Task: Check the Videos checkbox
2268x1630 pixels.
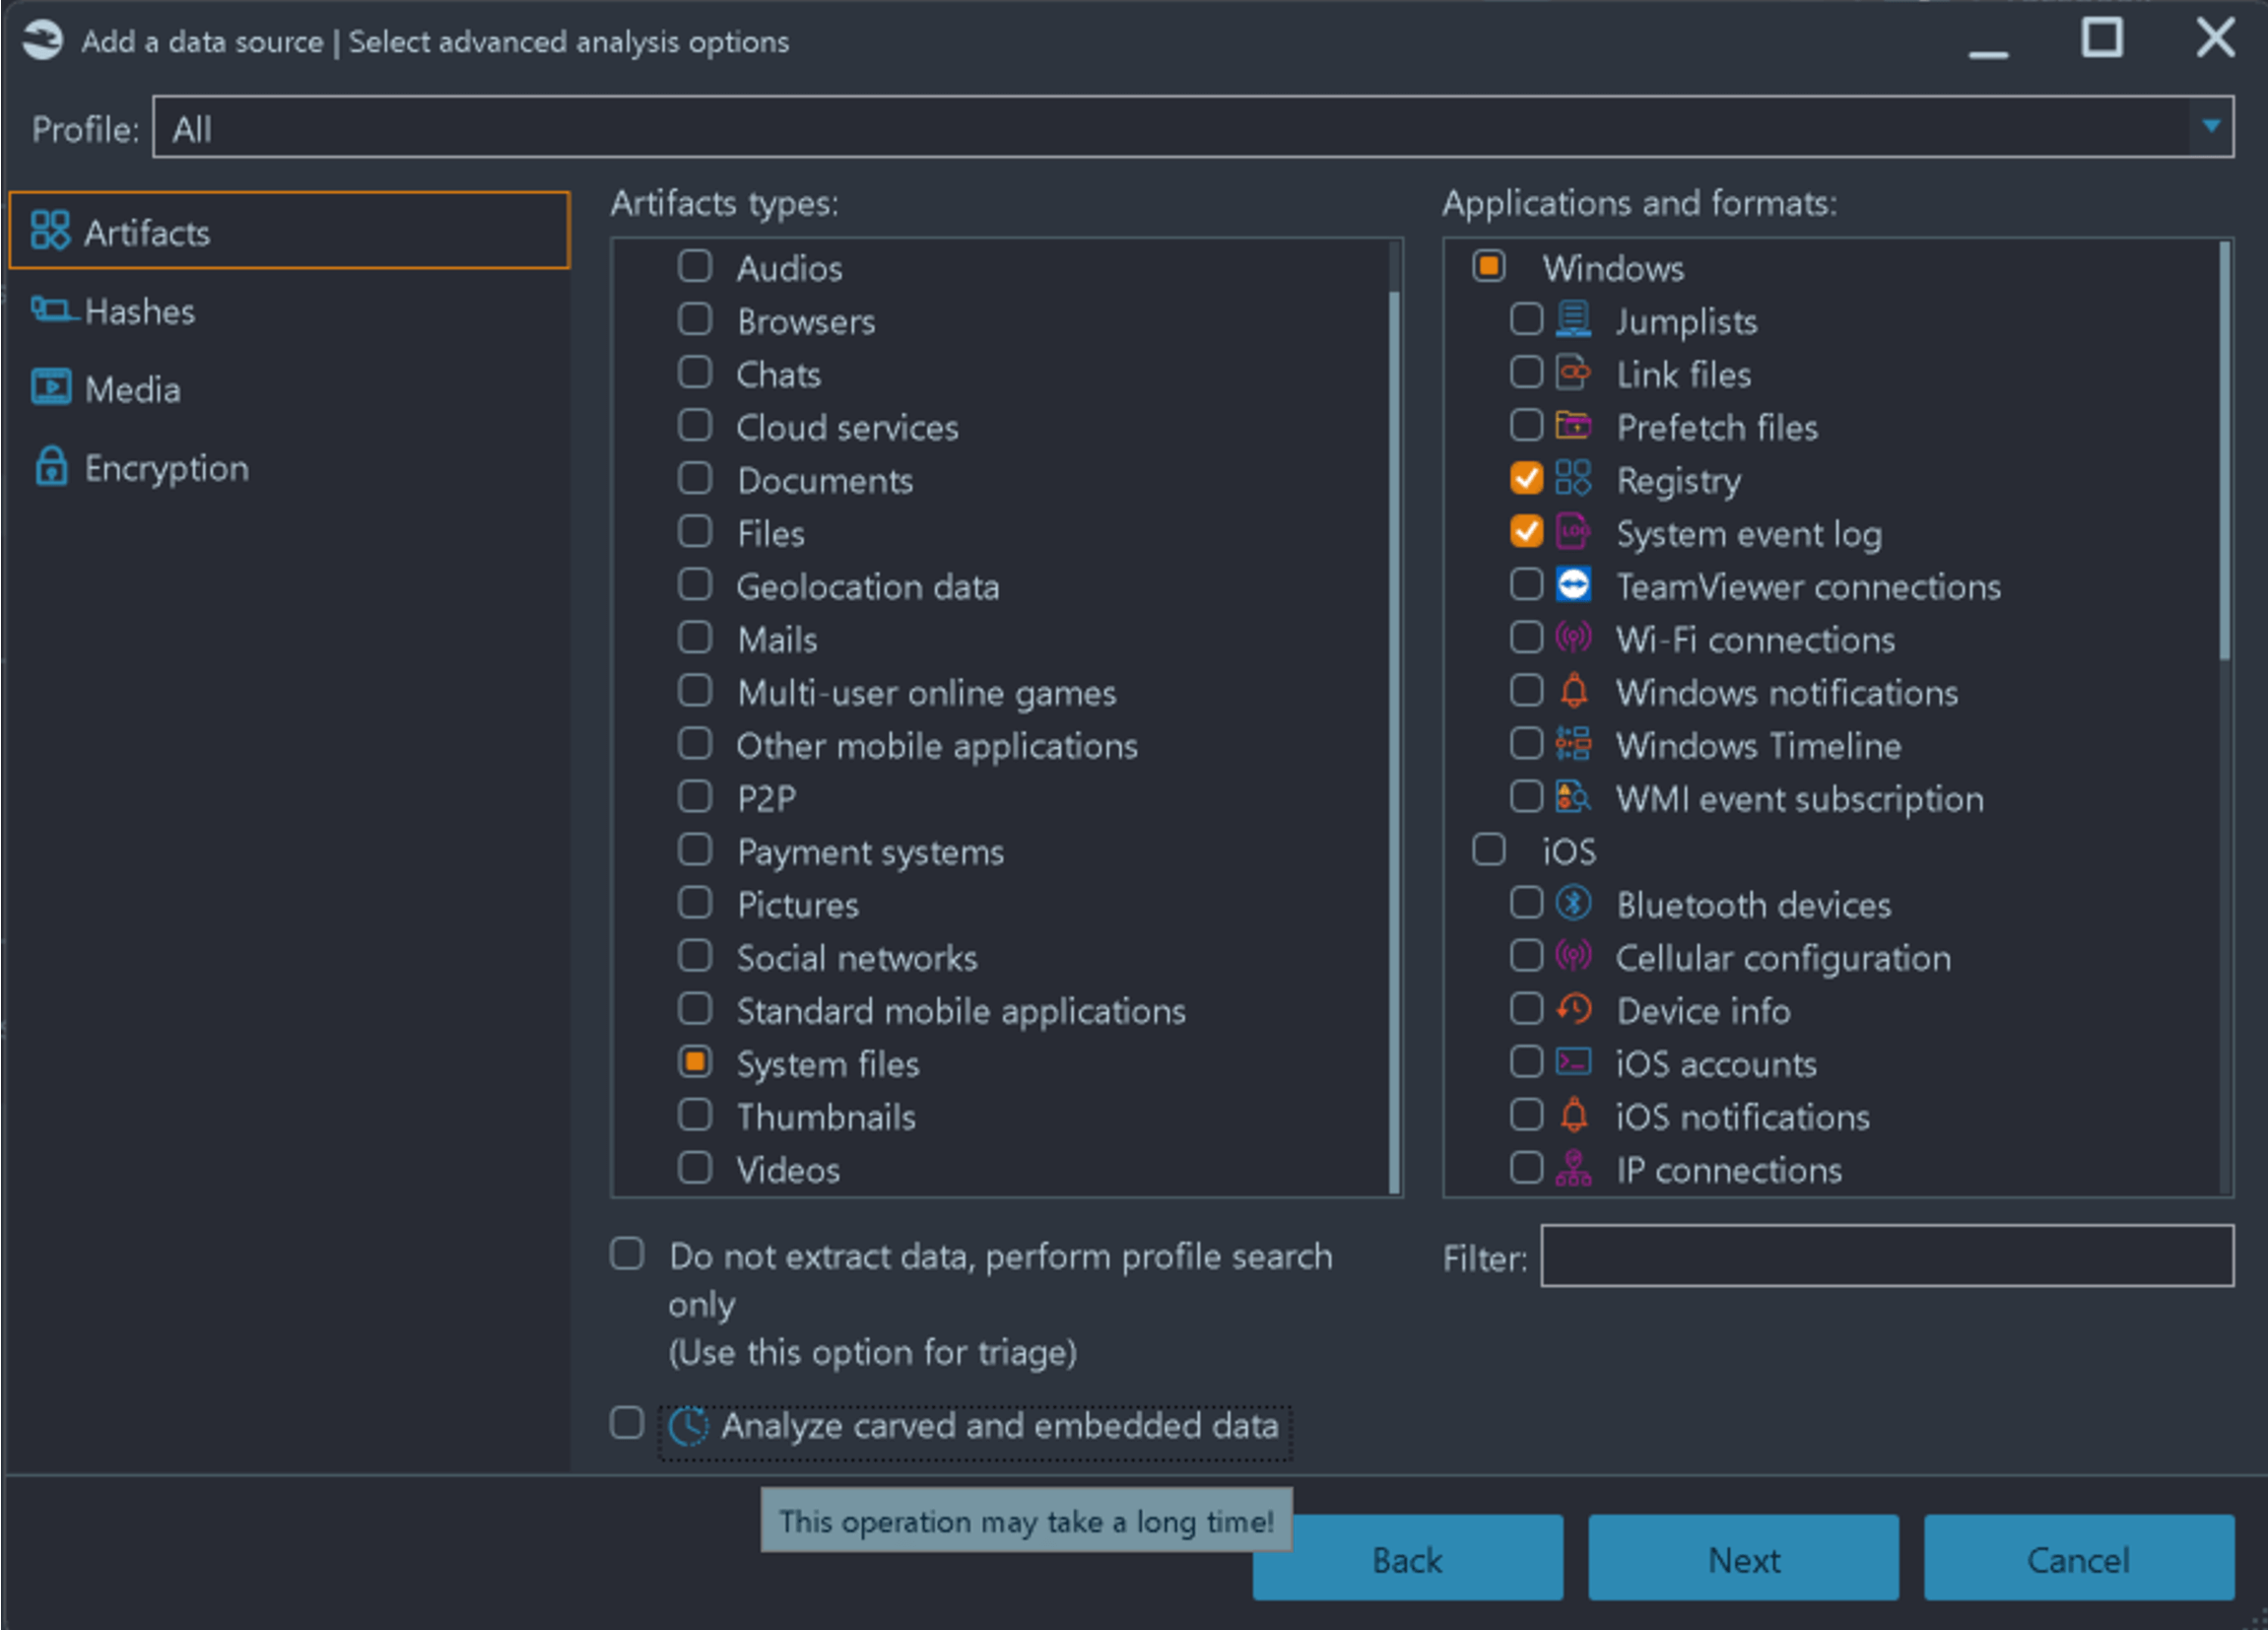Action: click(x=695, y=1168)
